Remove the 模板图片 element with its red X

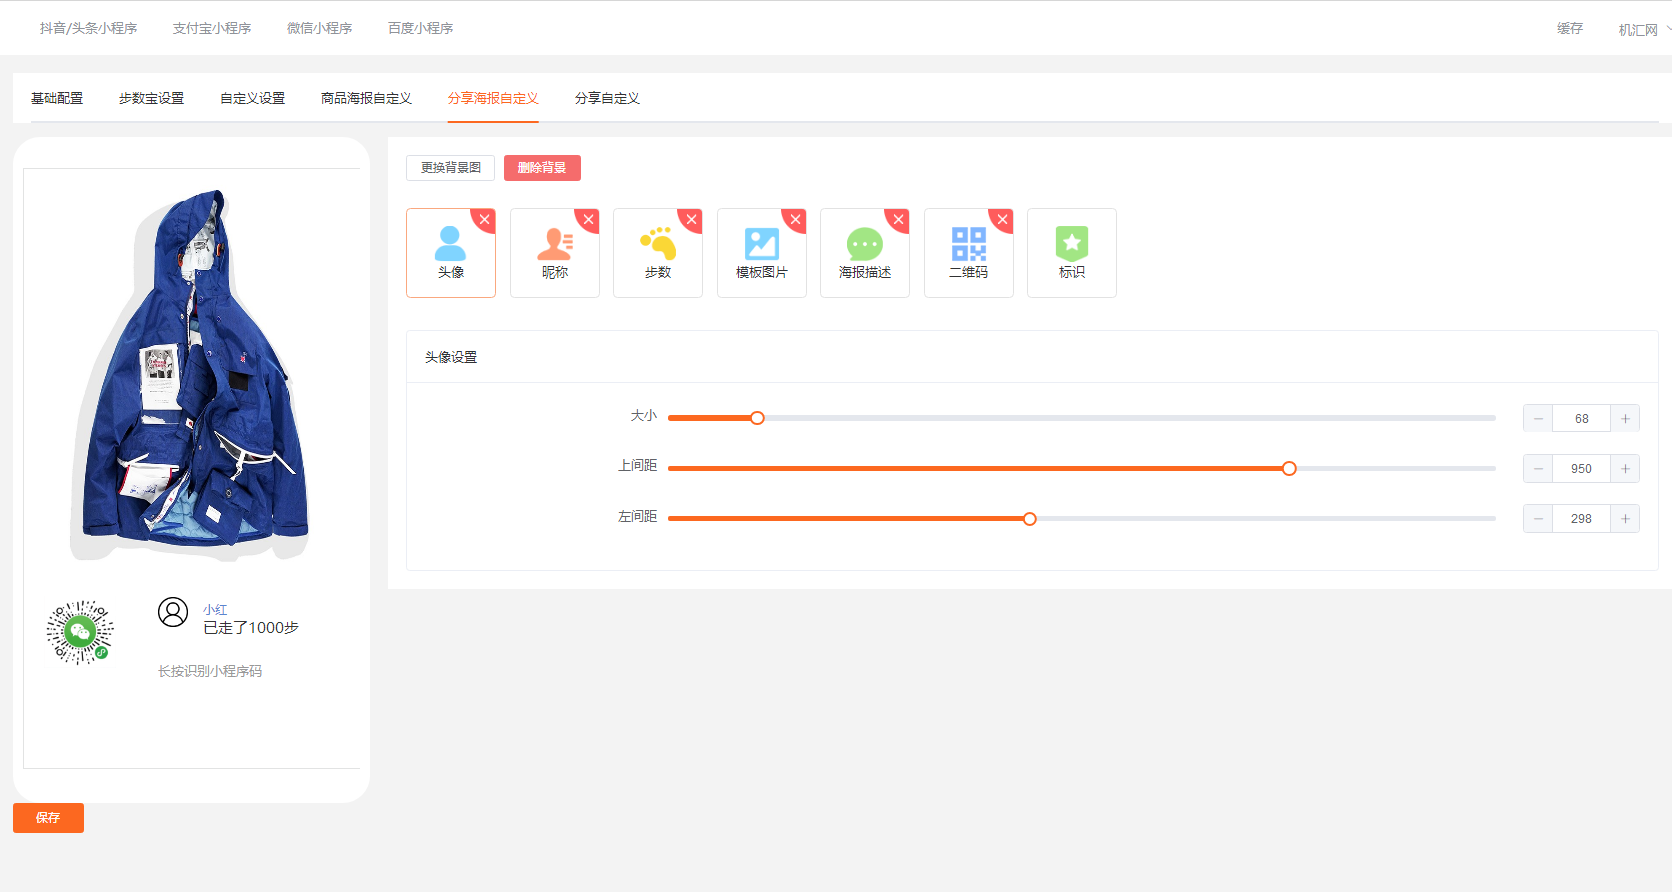click(796, 219)
